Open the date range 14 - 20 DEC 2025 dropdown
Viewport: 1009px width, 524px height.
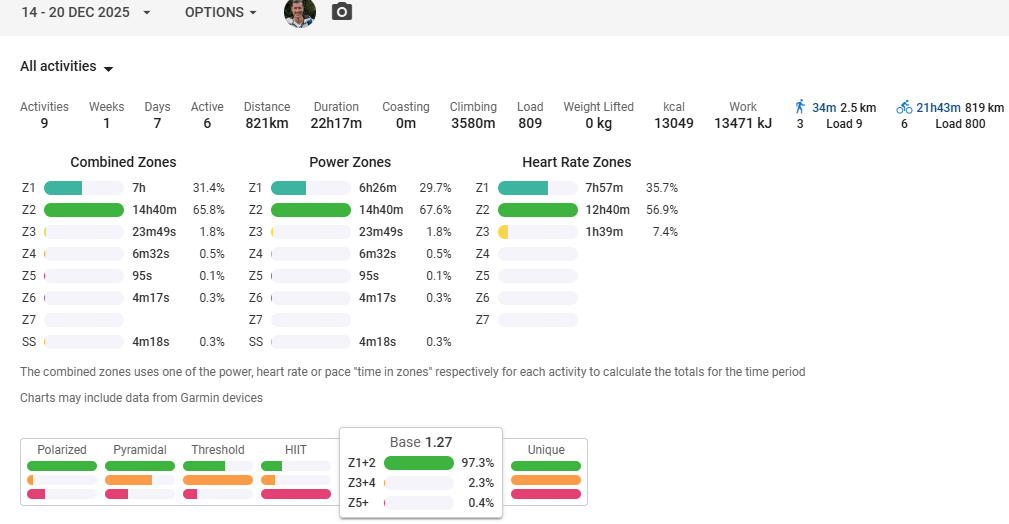point(86,12)
